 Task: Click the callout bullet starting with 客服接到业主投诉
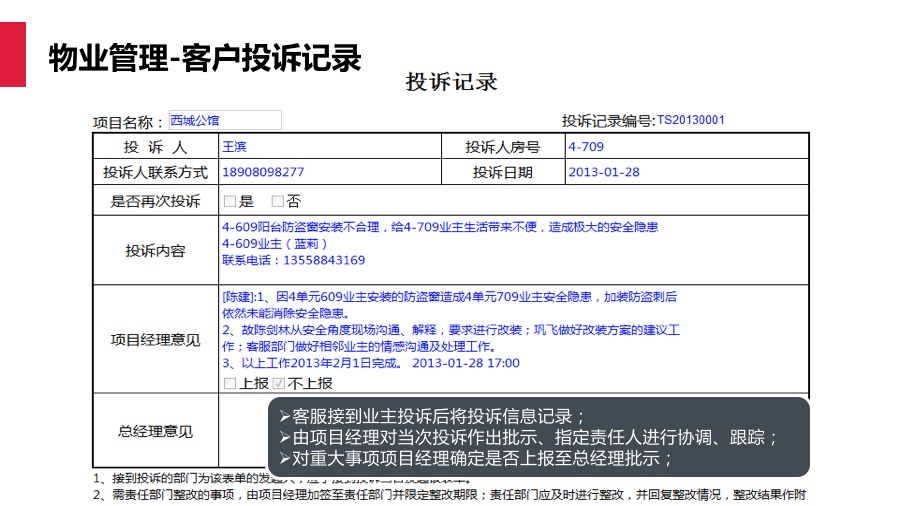432,417
